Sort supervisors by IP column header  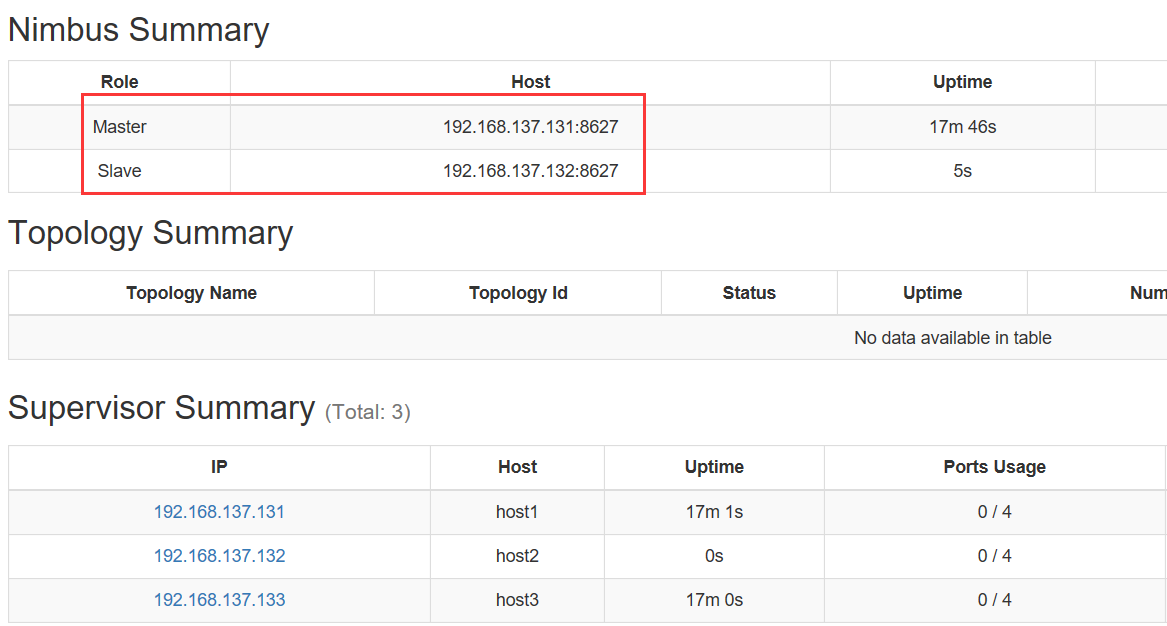[x=219, y=467]
